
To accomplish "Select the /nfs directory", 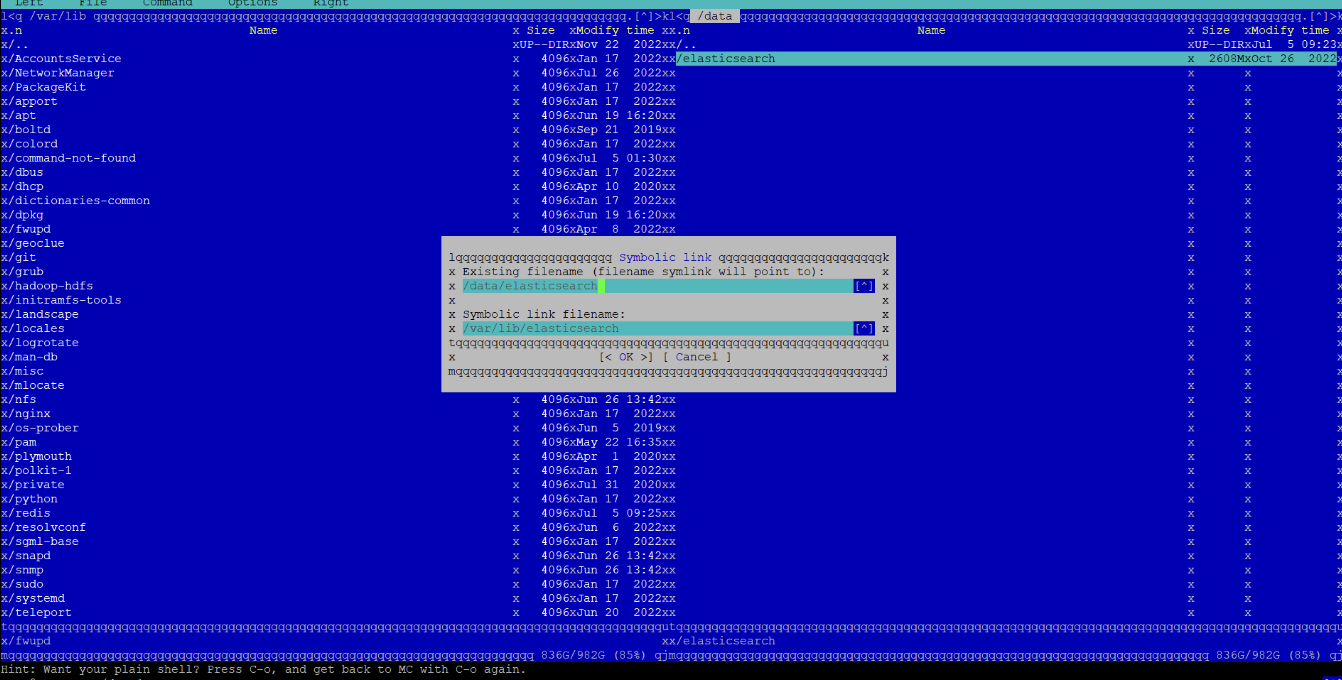I will (334, 399).
